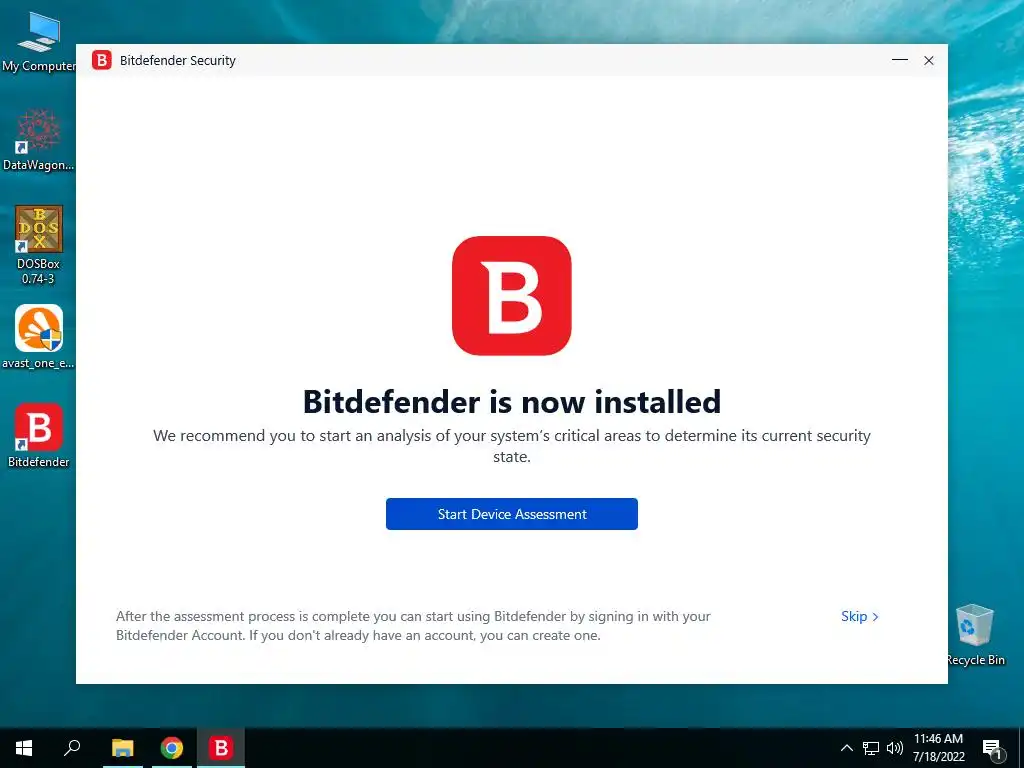The height and width of the screenshot is (768, 1024).
Task: Select the DataWagon desktop shortcut
Action: pyautogui.click(x=38, y=140)
